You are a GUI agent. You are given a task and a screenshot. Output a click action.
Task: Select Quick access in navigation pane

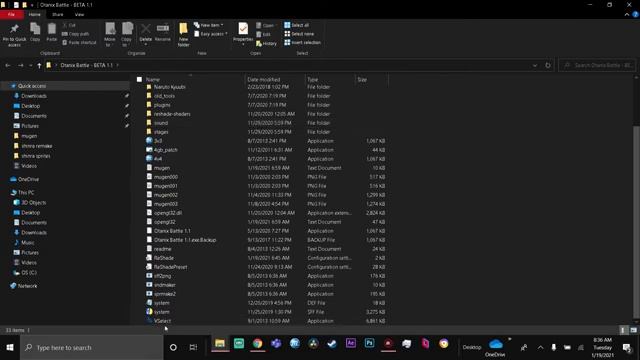pos(32,86)
